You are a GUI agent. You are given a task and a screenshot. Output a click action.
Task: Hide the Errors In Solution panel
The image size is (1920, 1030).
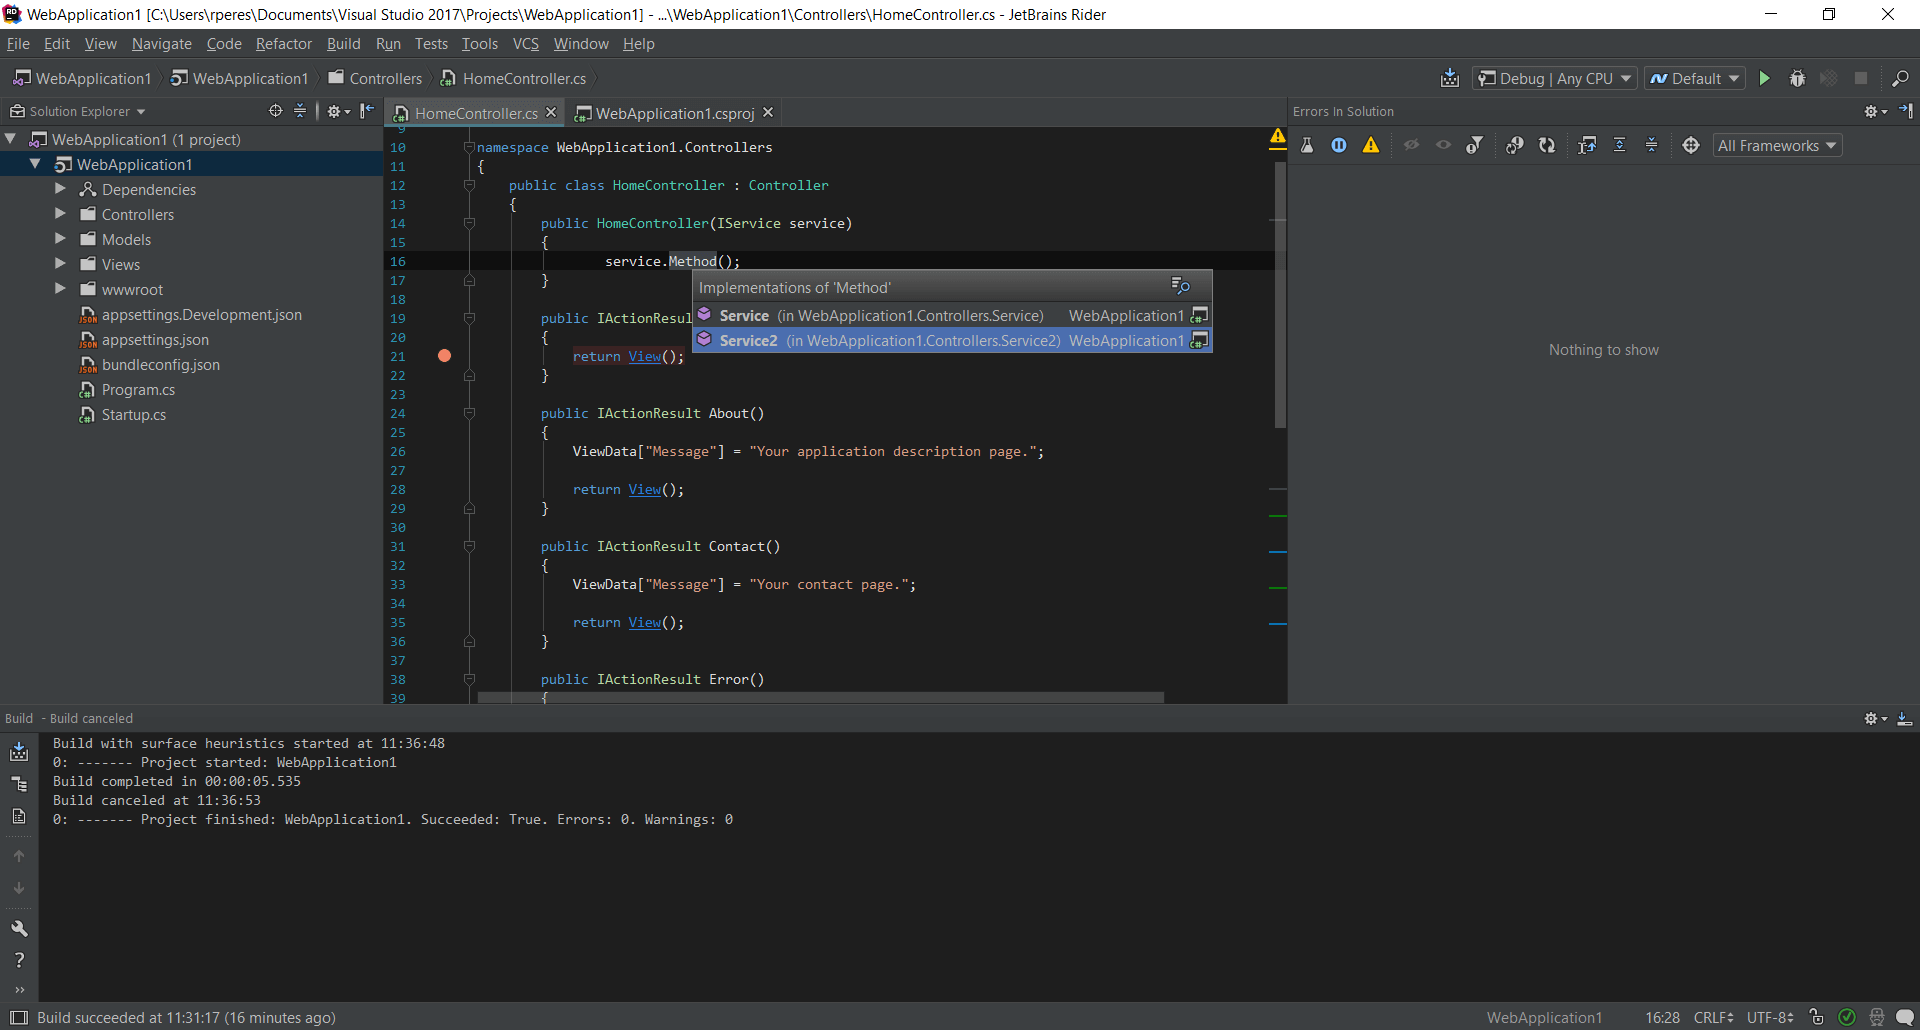point(1906,111)
